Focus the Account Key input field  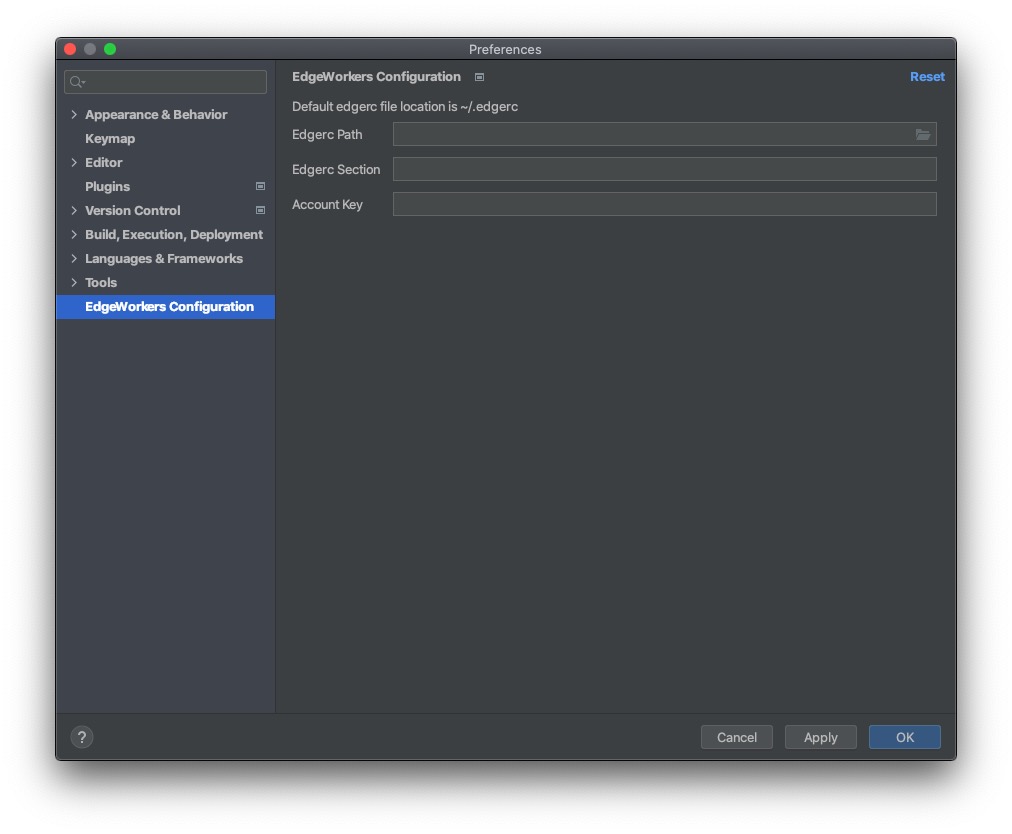click(x=665, y=204)
